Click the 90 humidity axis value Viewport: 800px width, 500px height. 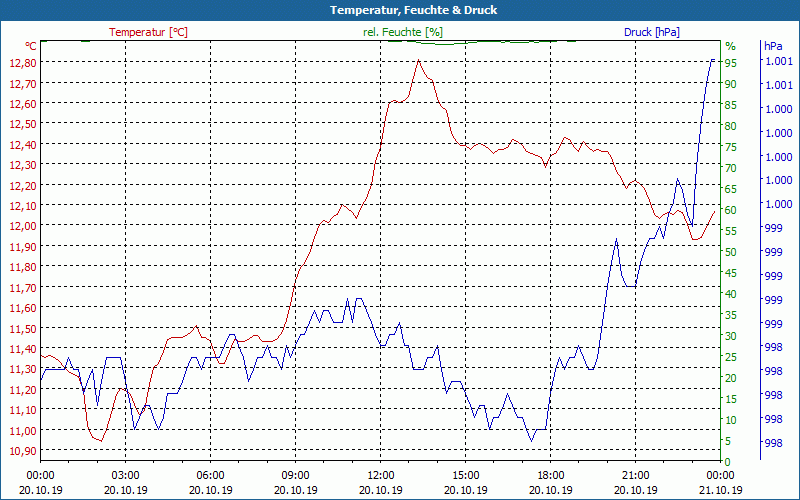coord(731,84)
